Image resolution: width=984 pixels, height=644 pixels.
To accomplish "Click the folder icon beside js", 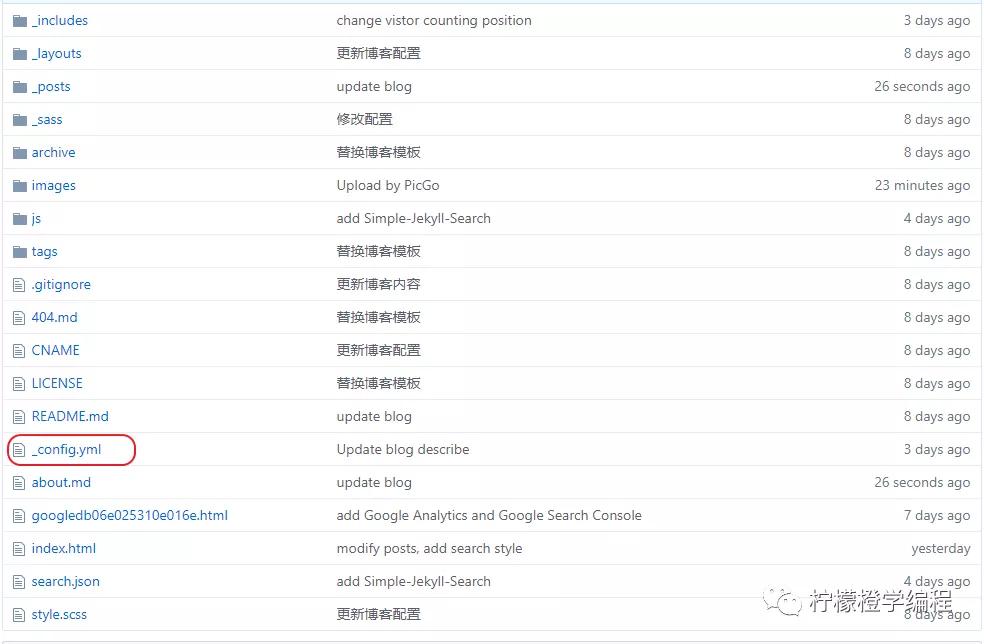I will (18, 218).
